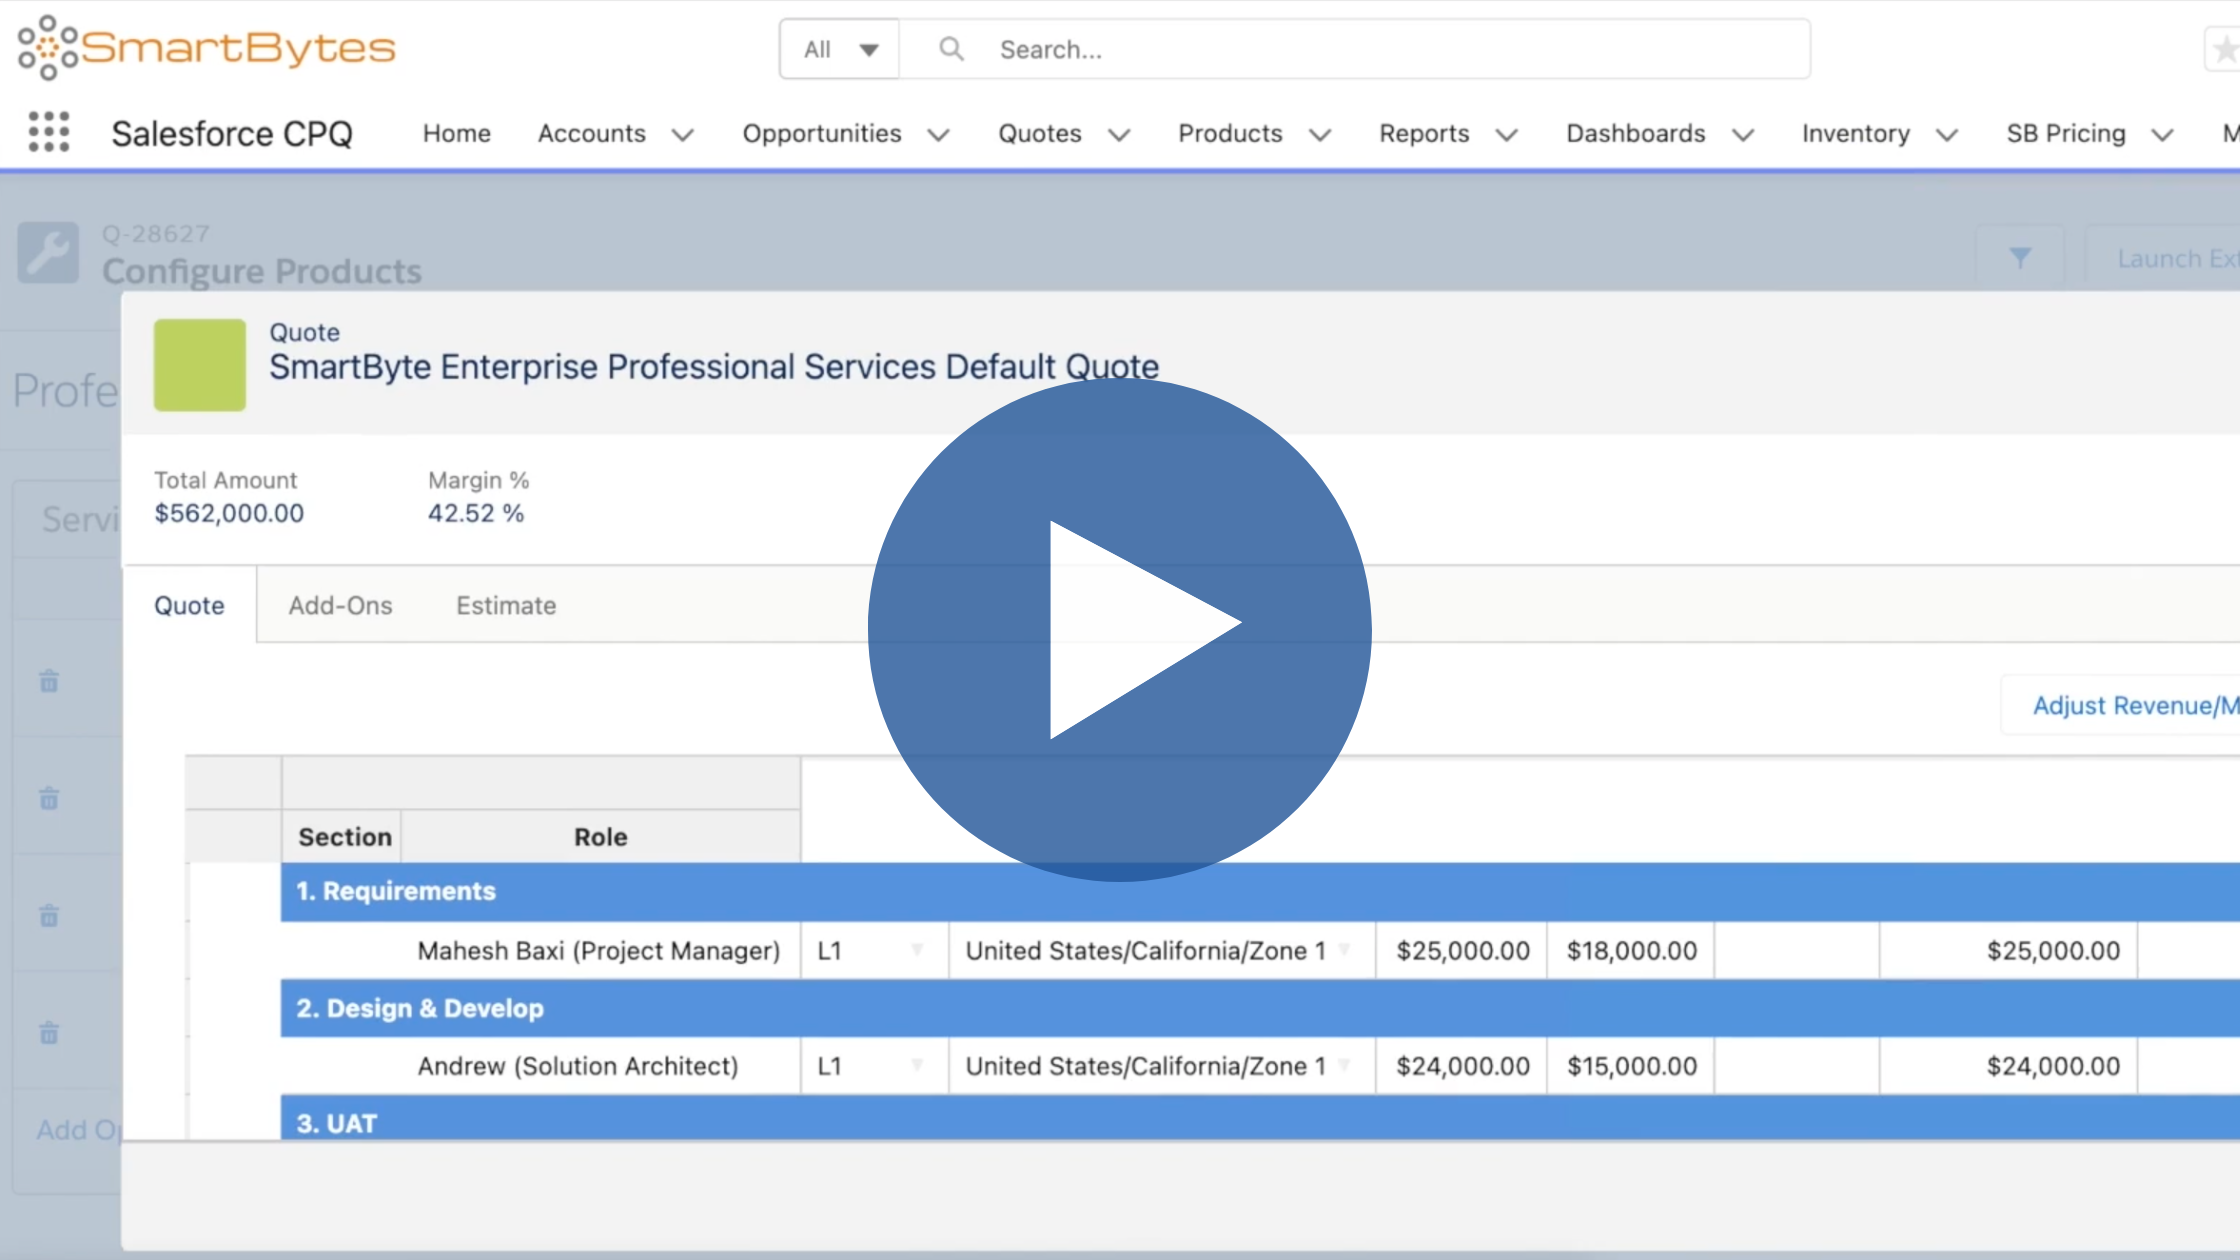Screen dimensions: 2240x1260
Task: Expand the SB Pricing chevron menu
Action: click(2163, 135)
